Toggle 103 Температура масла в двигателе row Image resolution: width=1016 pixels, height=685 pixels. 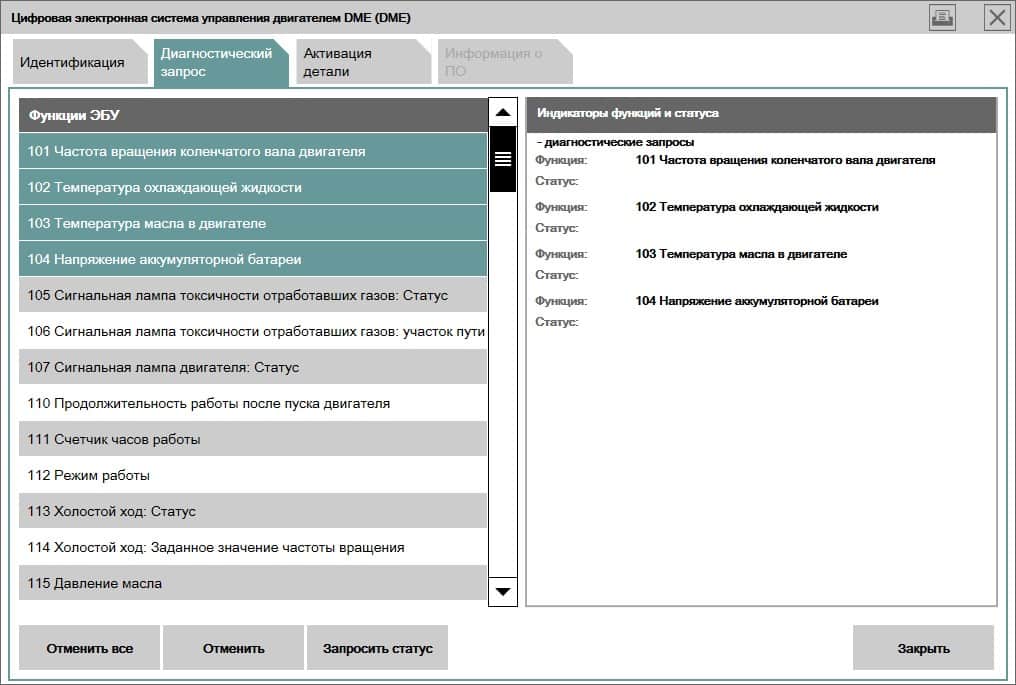[x=253, y=223]
